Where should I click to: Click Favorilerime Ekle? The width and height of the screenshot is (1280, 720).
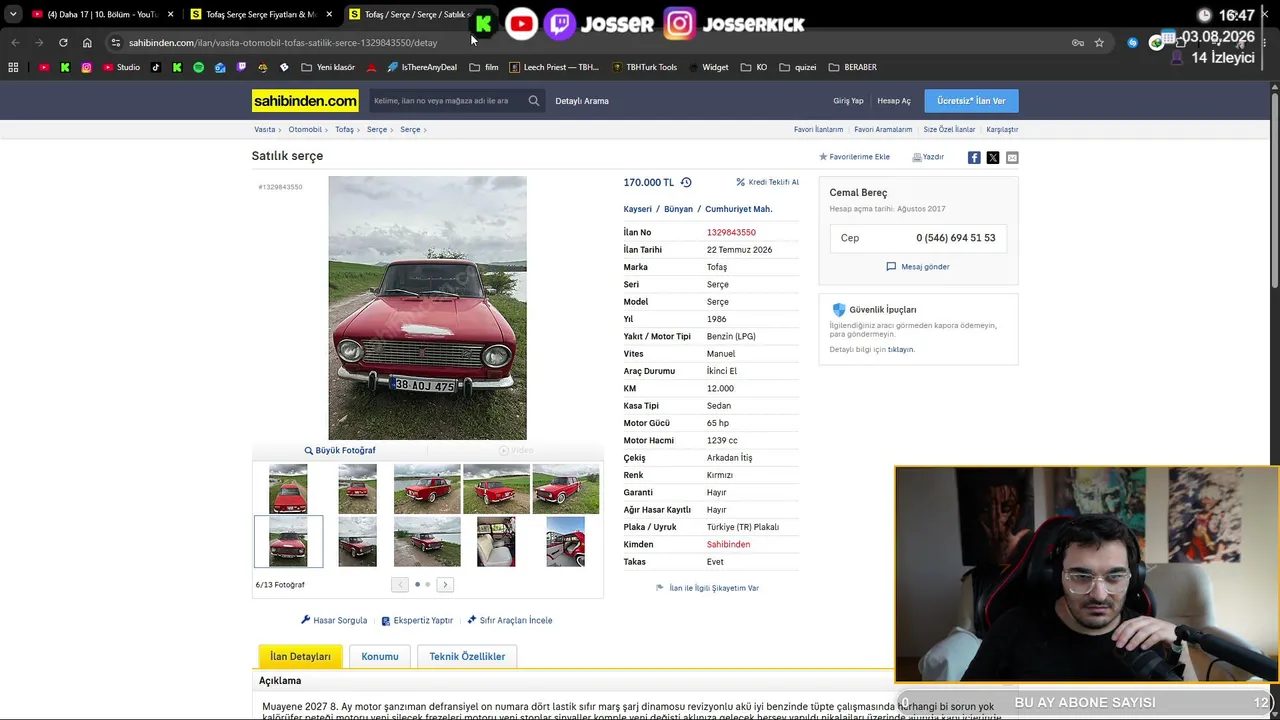[855, 157]
